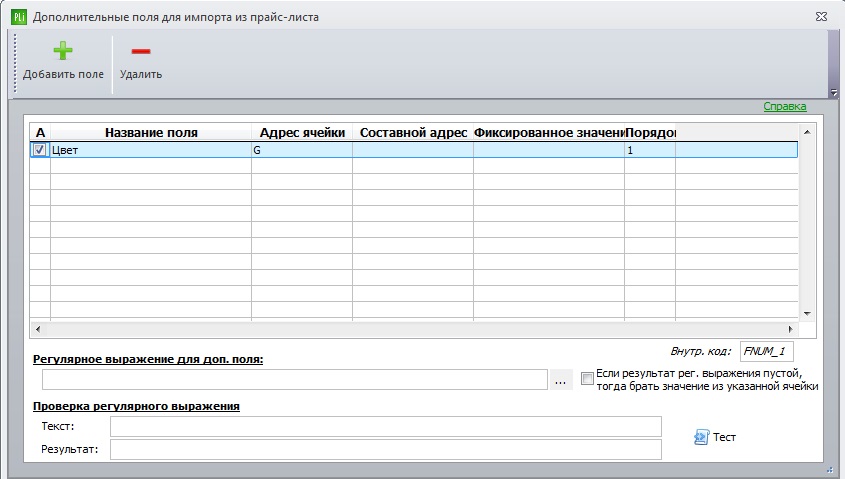Click the Результат output field
The image size is (845, 479).
click(x=386, y=449)
